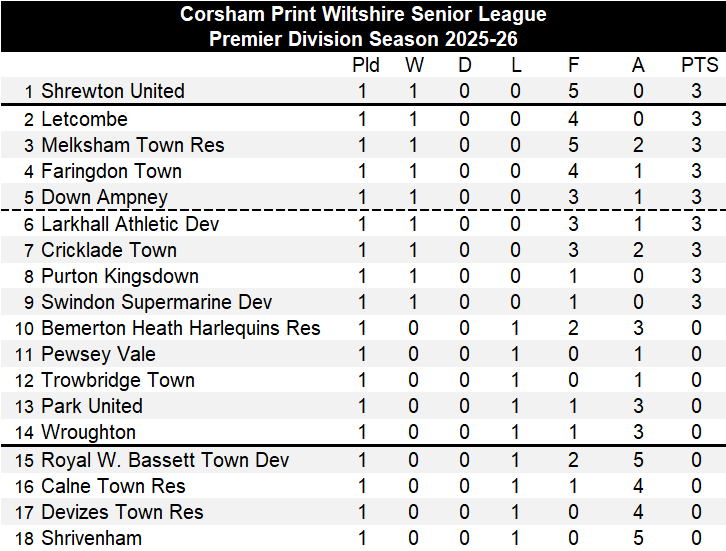Click the Pld column header

(366, 65)
